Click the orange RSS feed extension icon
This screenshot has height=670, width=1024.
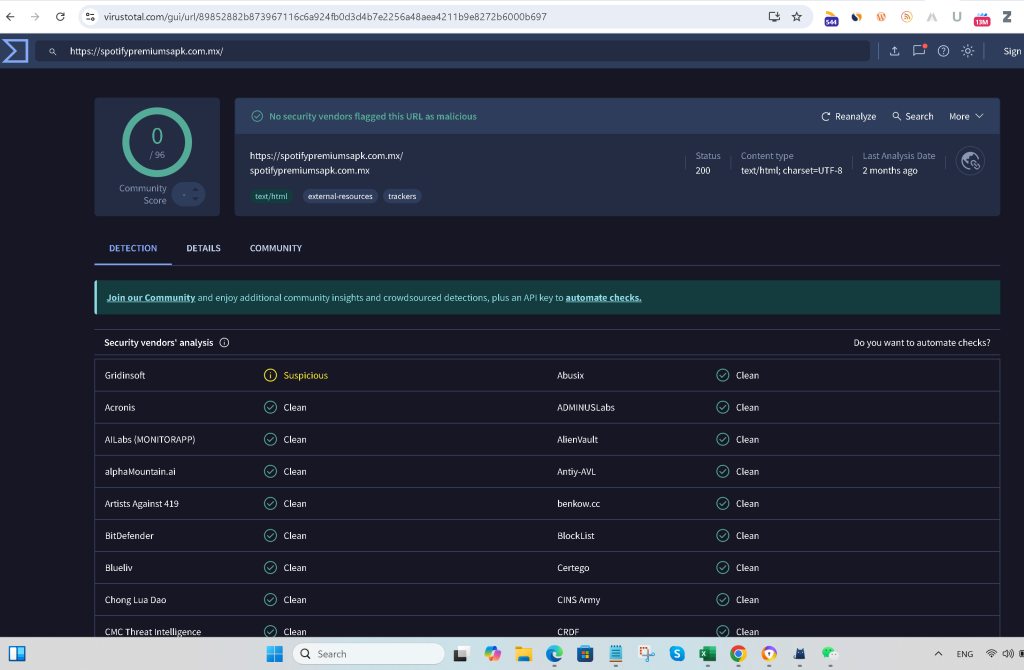[906, 17]
